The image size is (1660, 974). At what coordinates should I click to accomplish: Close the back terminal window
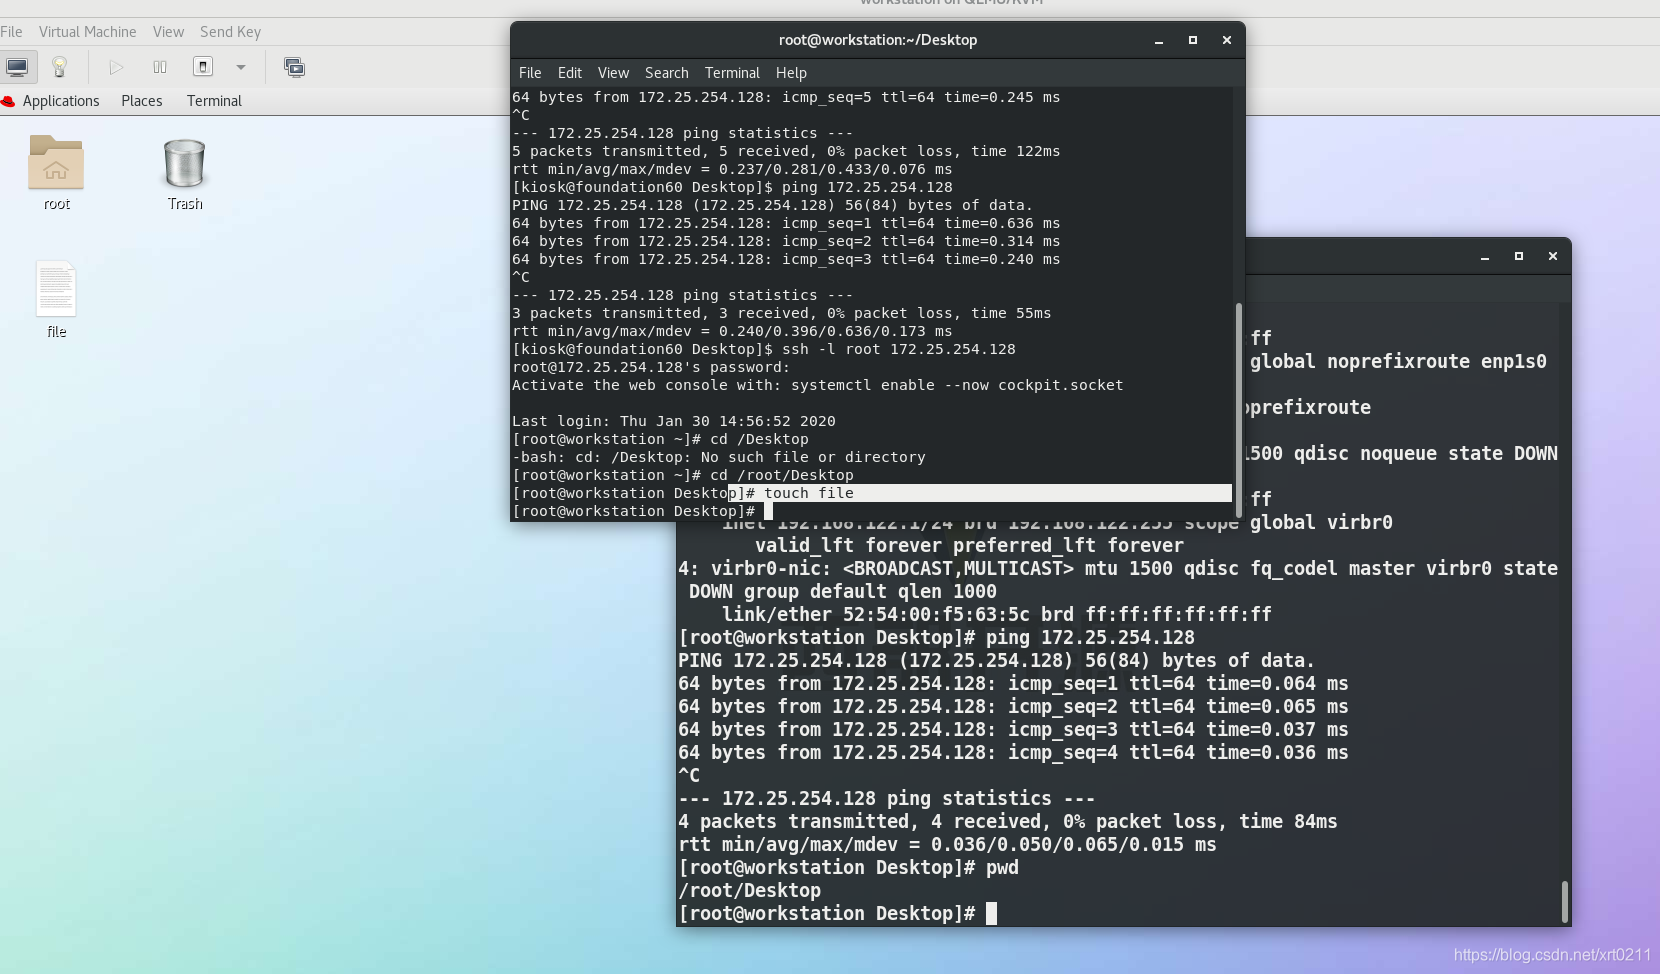click(x=1552, y=256)
